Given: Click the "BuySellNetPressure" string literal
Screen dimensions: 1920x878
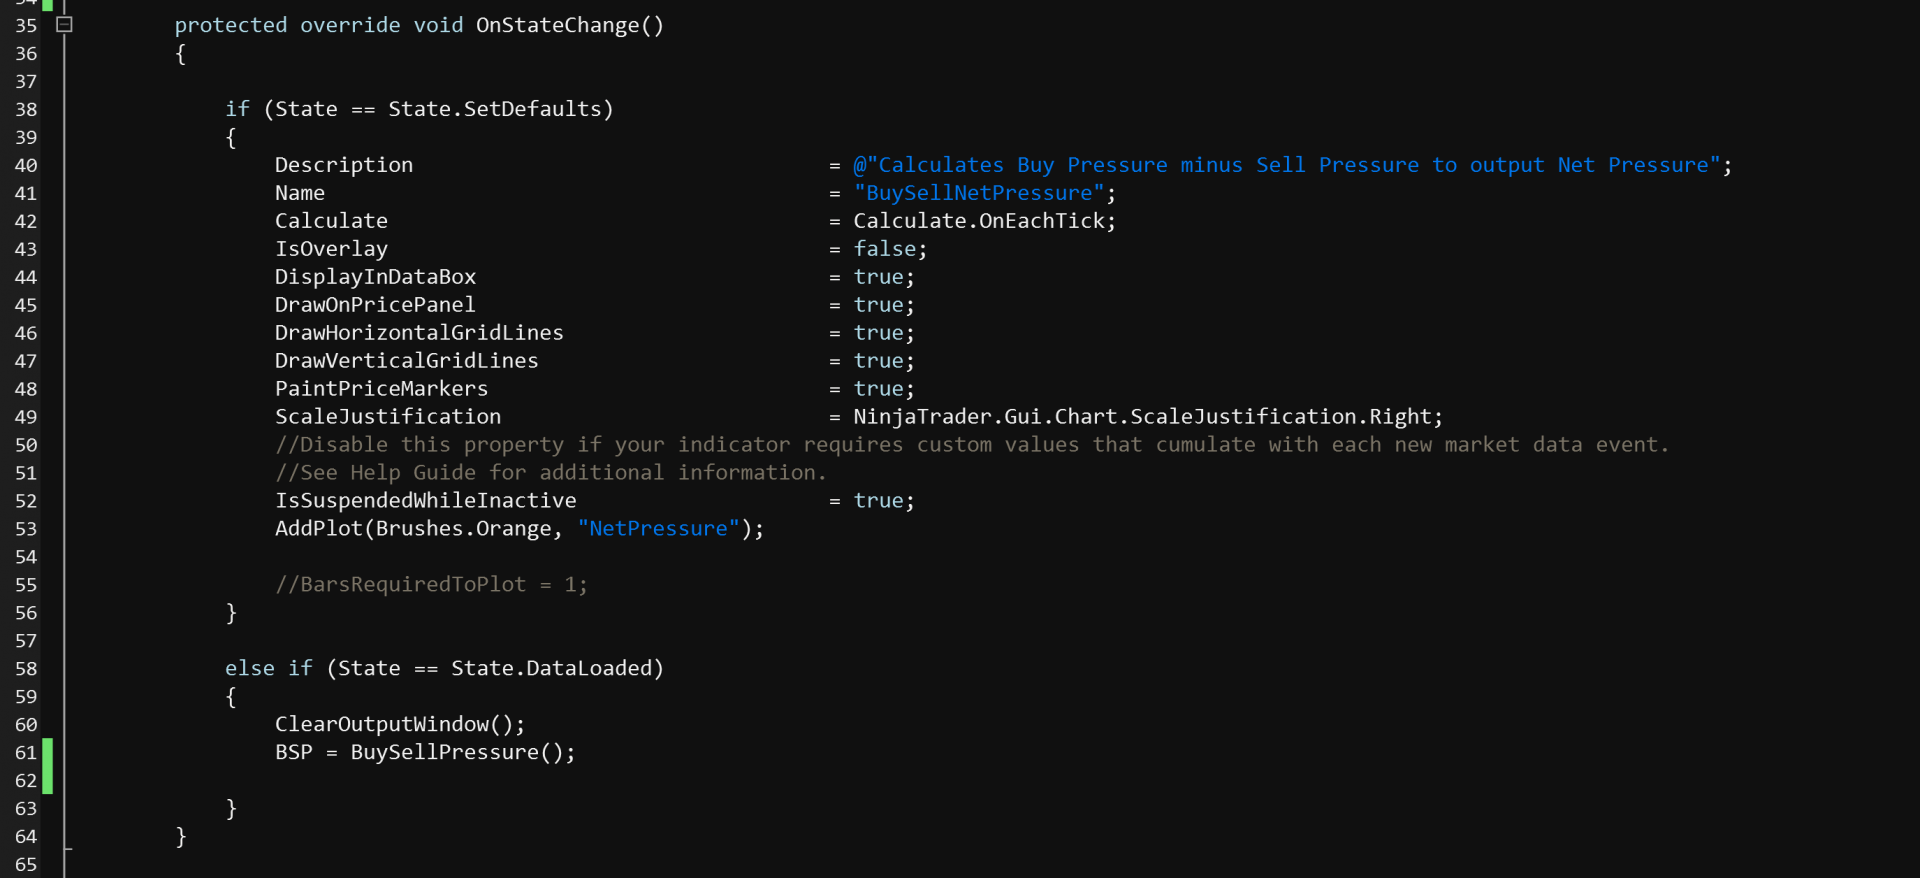Looking at the screenshot, I should point(978,193).
